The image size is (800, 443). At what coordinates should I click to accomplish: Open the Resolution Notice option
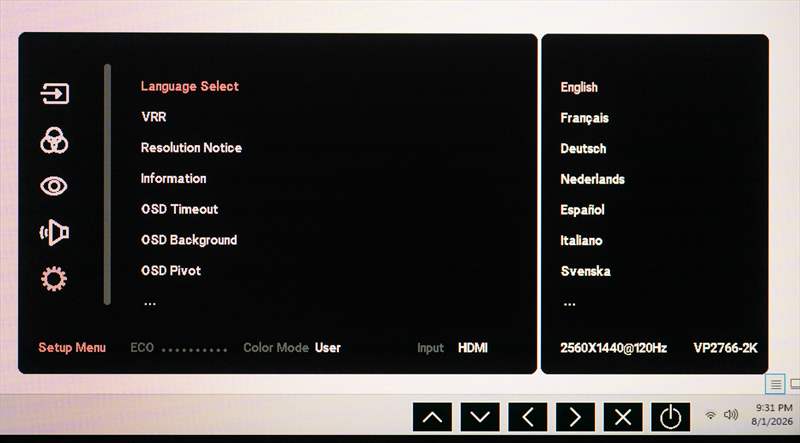click(191, 147)
